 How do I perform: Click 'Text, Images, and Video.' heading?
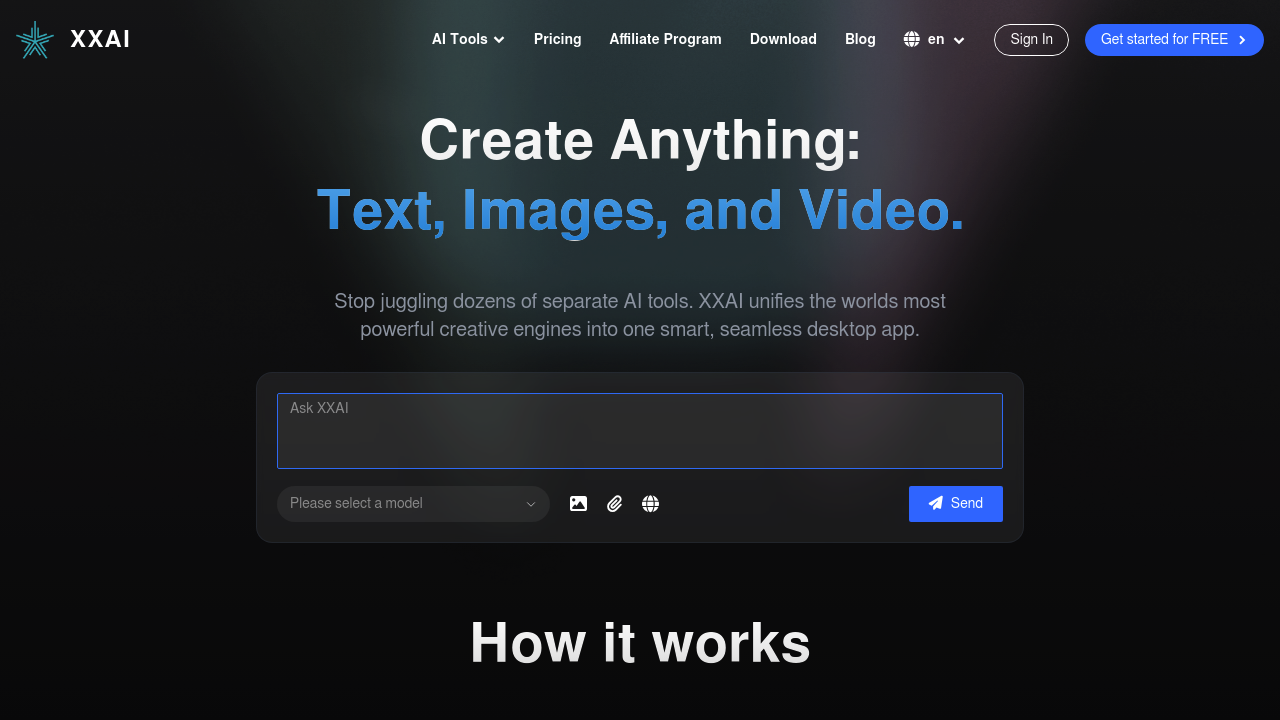tap(640, 211)
